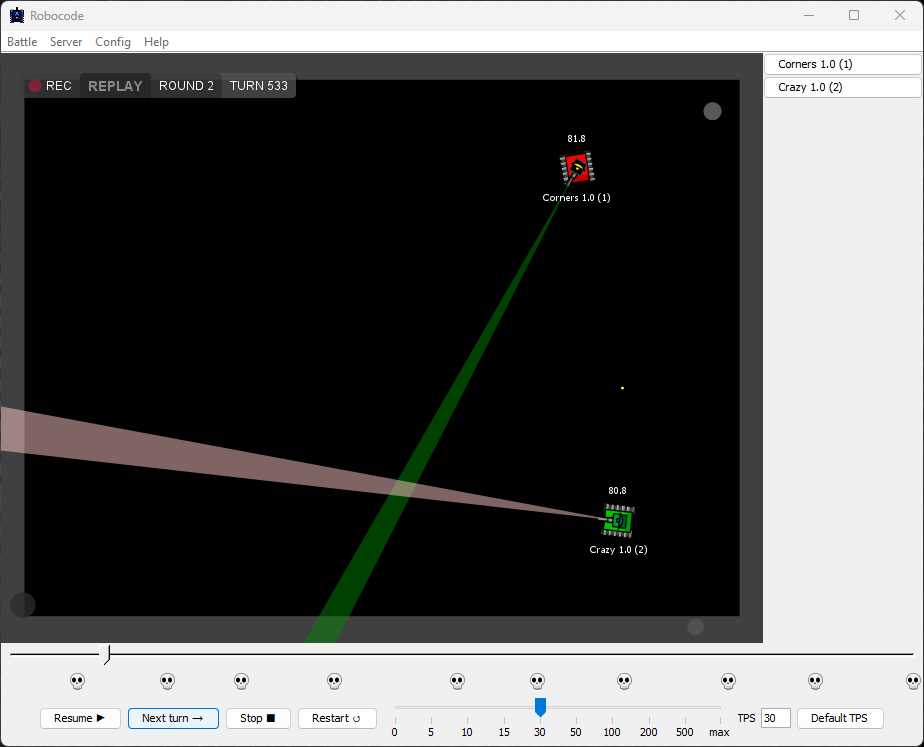Open the Config menu
Image resolution: width=924 pixels, height=747 pixels.
pos(113,42)
